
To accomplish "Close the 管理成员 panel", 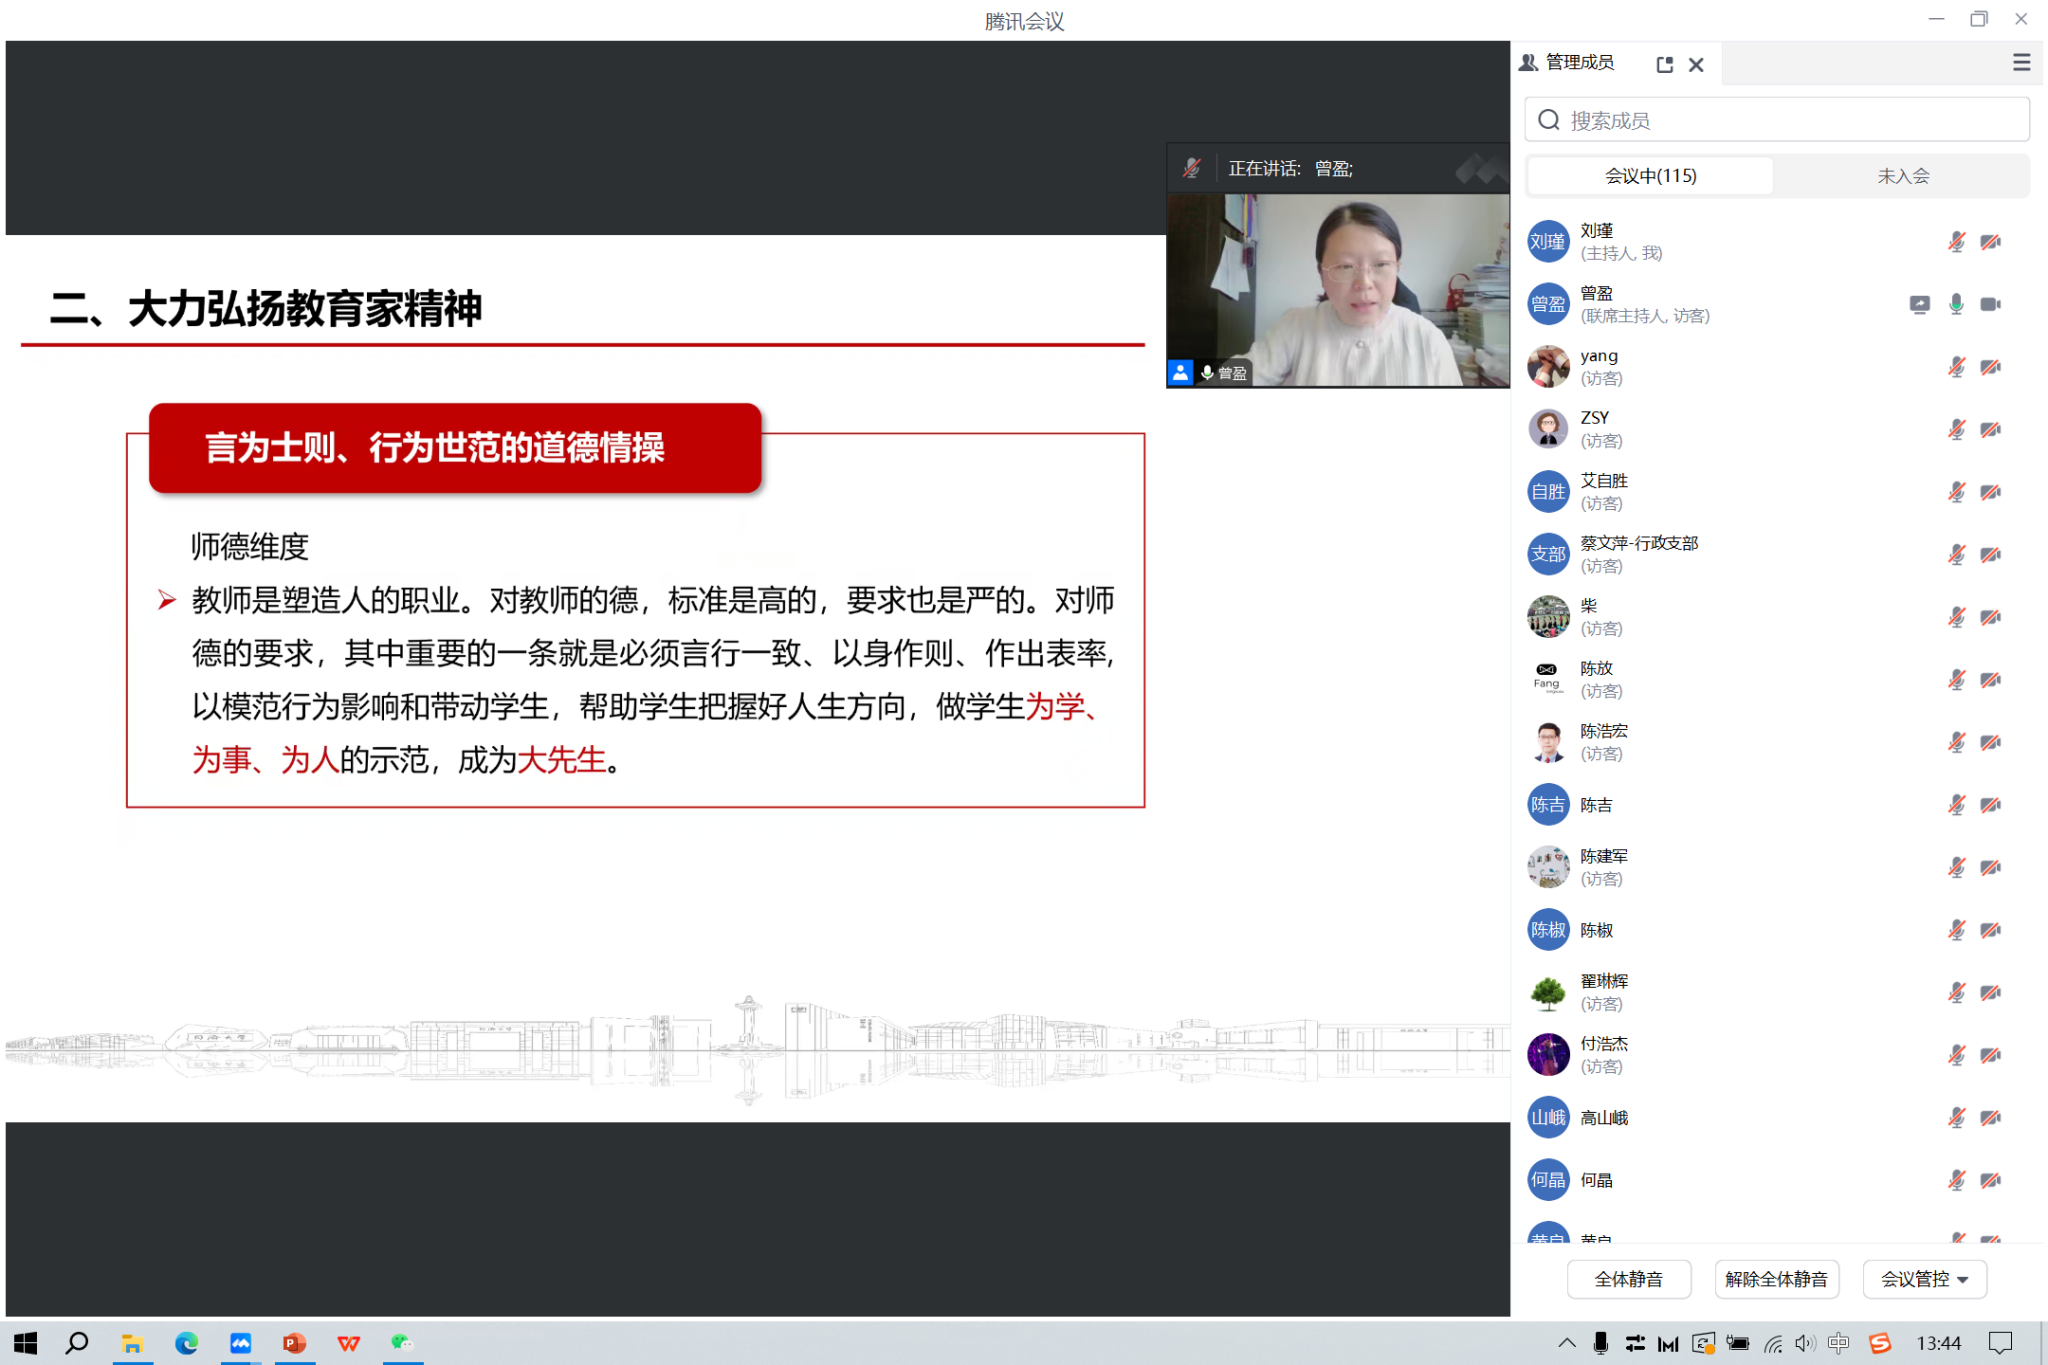I will coord(1696,65).
